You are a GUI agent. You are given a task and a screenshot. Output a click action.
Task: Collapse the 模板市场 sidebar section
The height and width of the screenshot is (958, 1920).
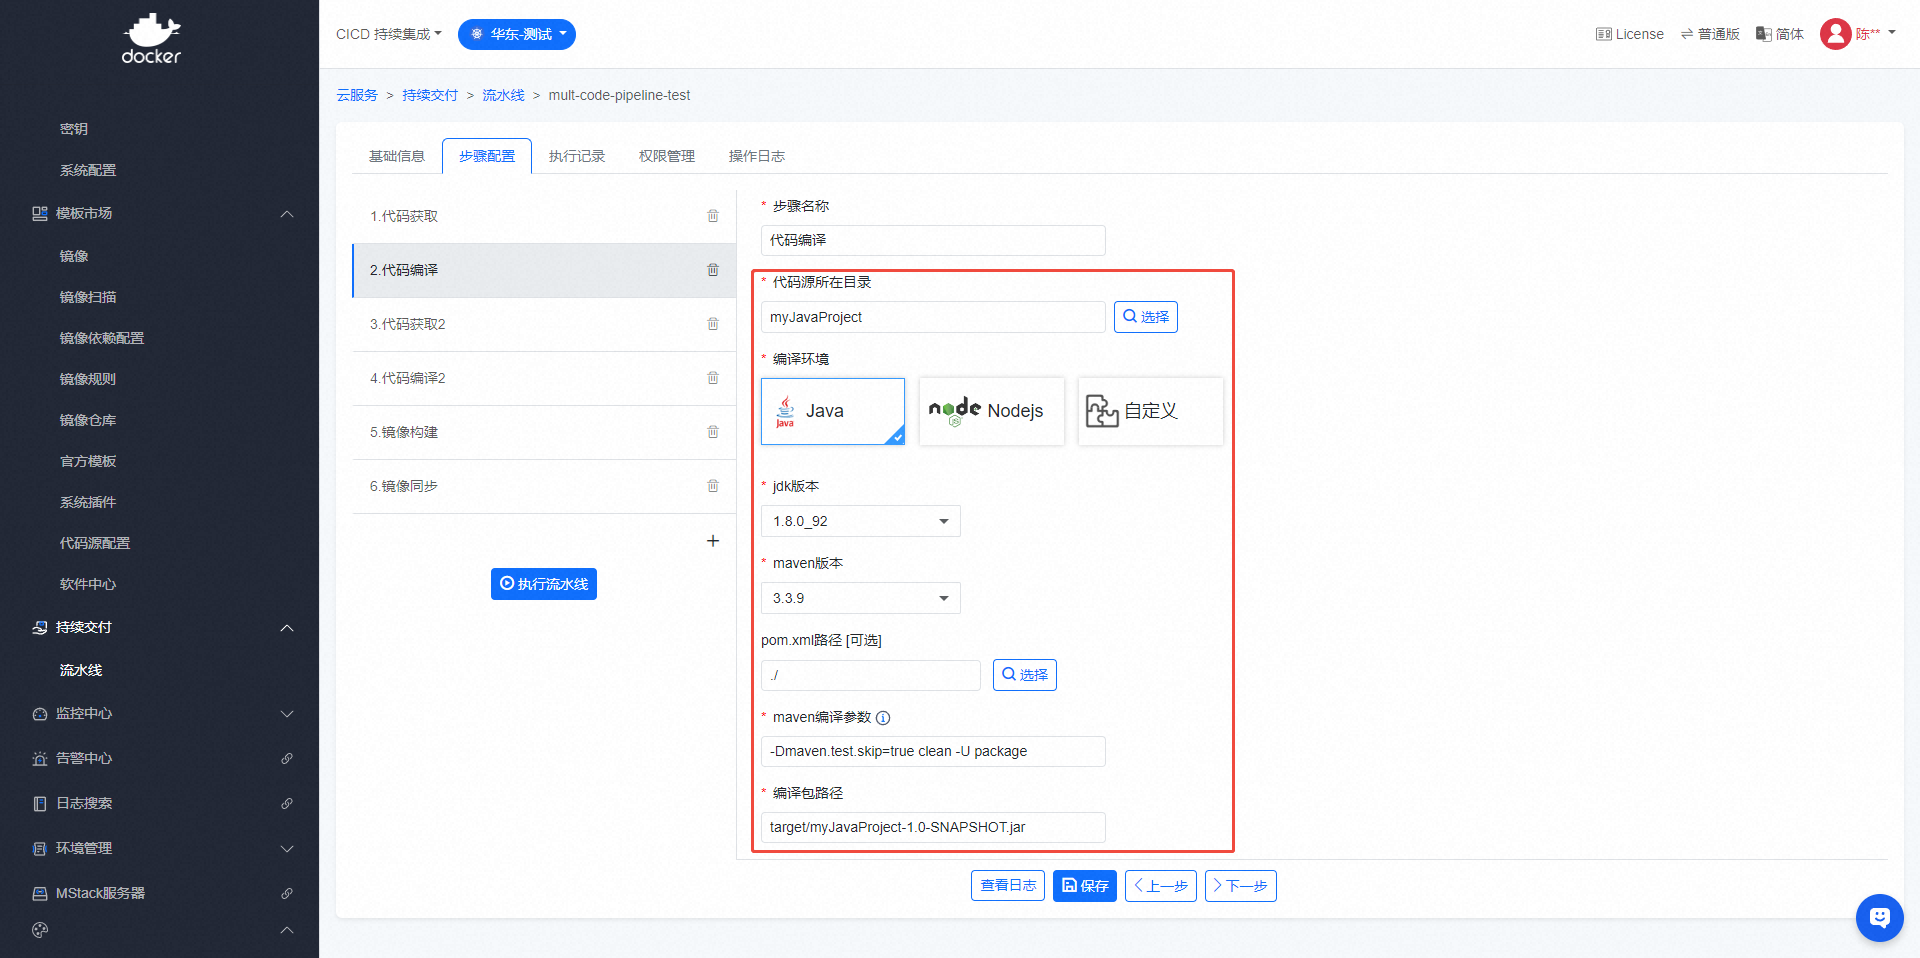287,214
